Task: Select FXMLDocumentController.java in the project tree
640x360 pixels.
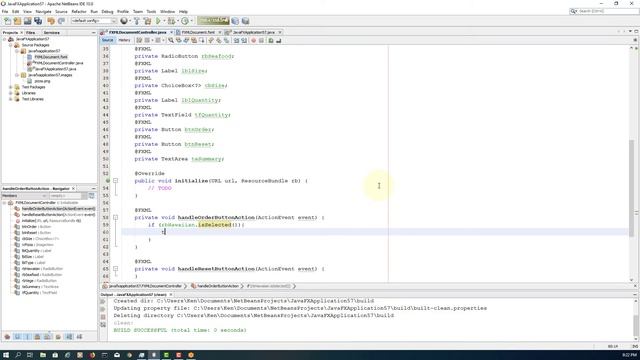Action: point(59,63)
